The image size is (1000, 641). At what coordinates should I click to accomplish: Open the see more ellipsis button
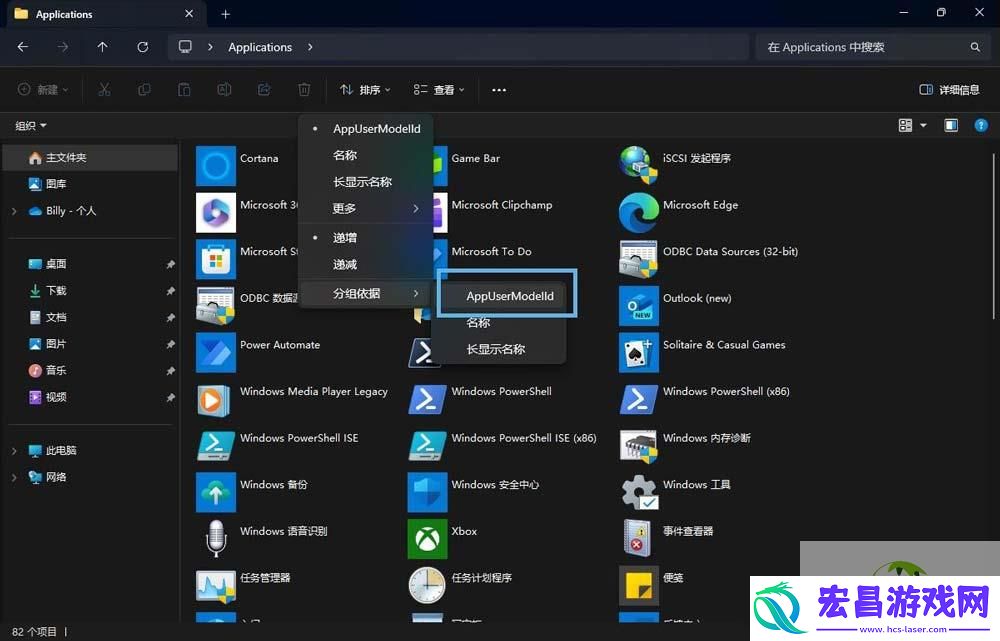click(499, 90)
